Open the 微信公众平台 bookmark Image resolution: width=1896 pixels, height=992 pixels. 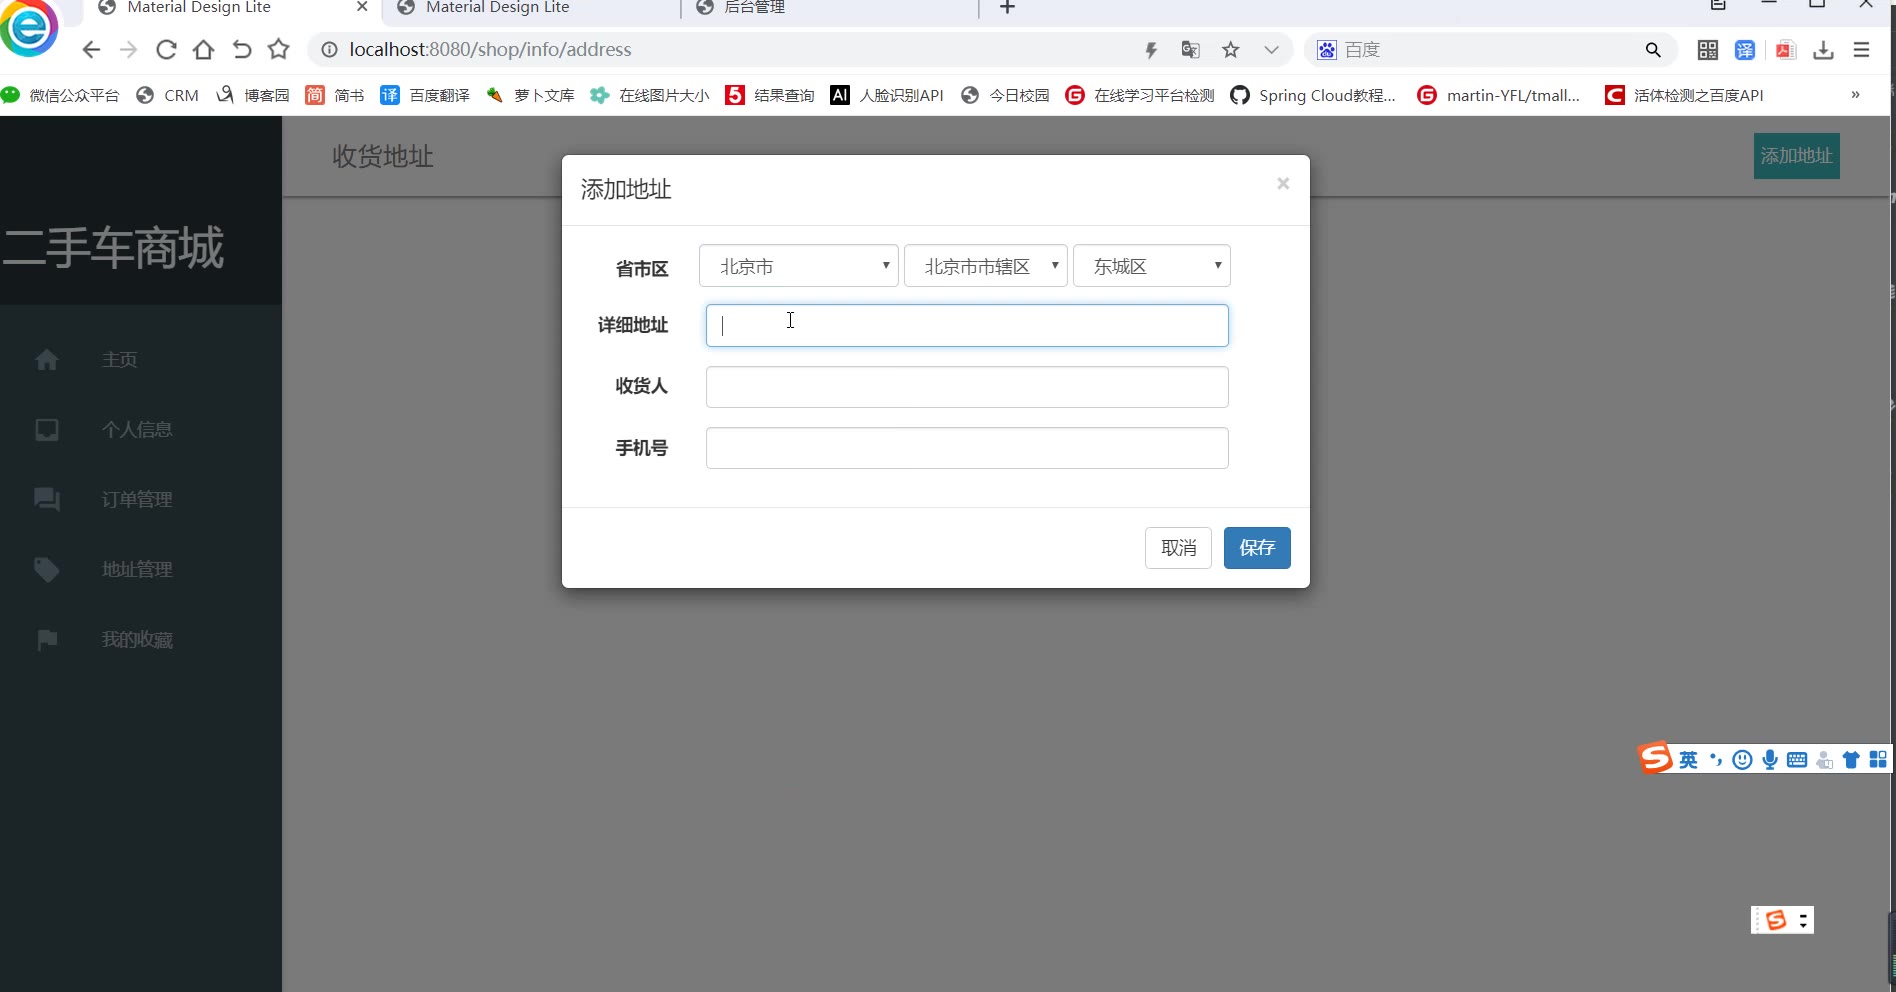tap(60, 95)
